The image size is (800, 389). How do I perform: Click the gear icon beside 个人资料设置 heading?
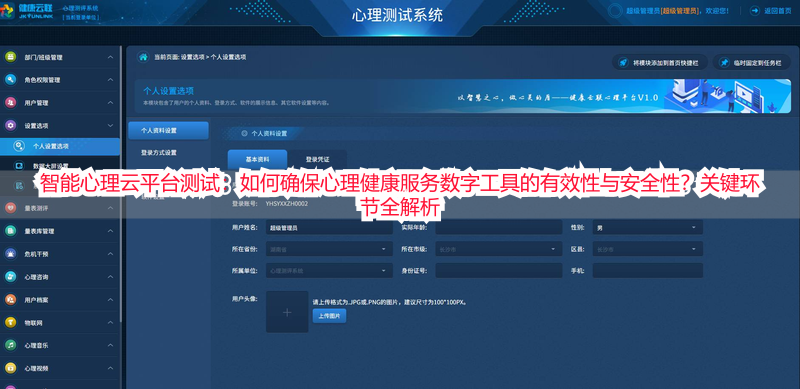pos(244,133)
